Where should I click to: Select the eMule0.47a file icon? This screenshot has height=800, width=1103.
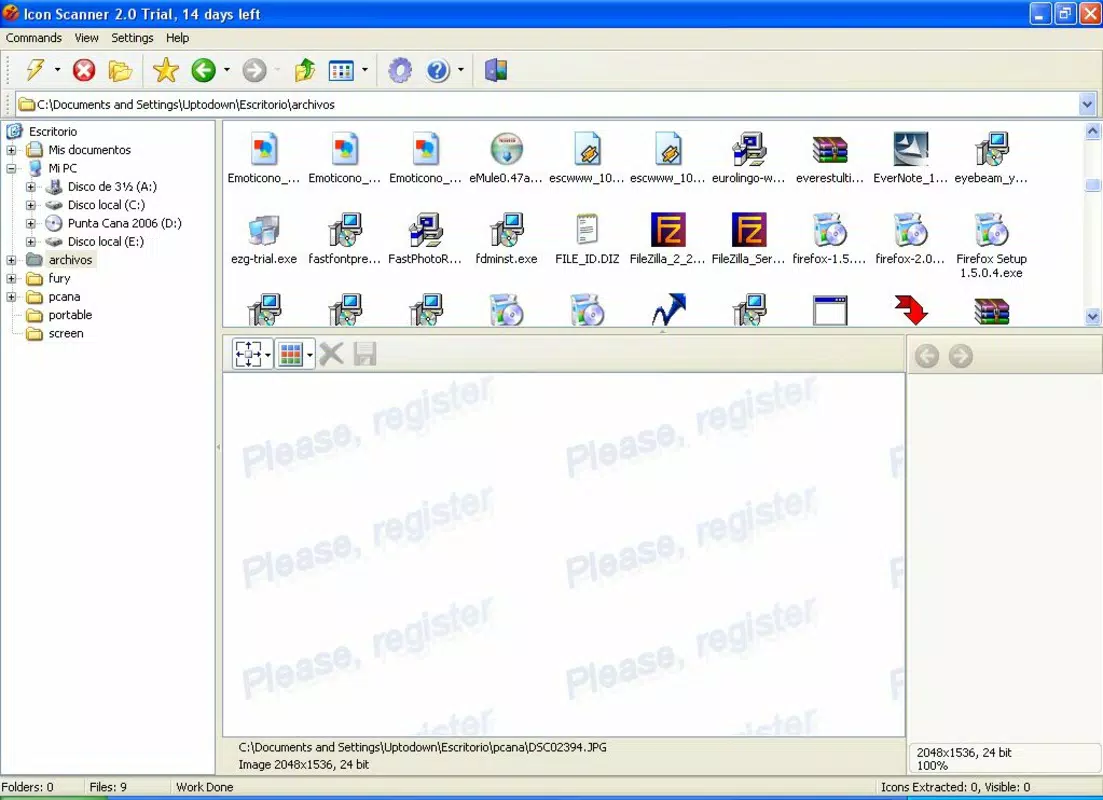506,149
